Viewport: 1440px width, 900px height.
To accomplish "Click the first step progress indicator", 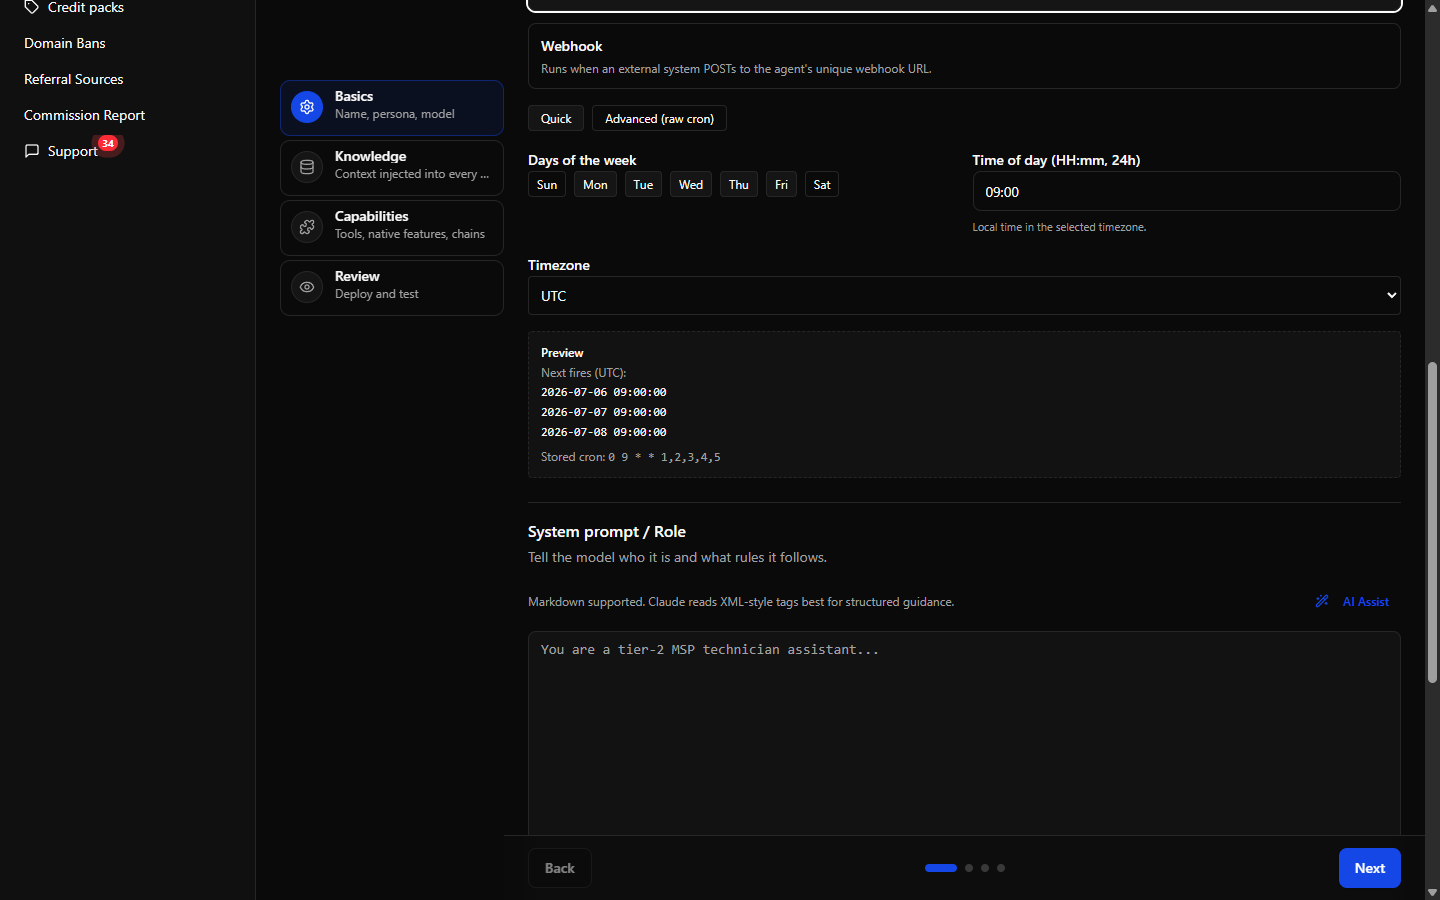I will pyautogui.click(x=941, y=868).
